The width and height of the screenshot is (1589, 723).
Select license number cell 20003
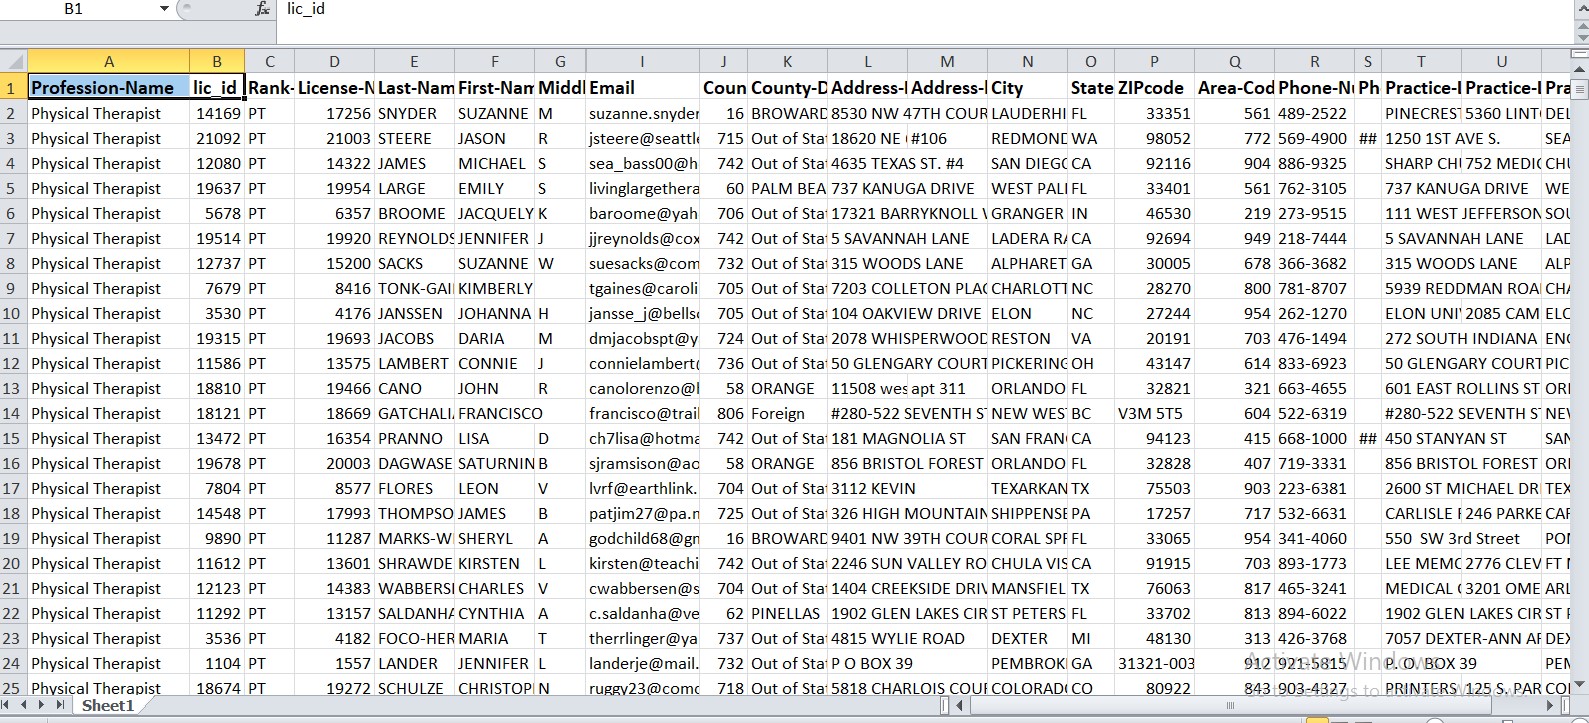pyautogui.click(x=334, y=463)
